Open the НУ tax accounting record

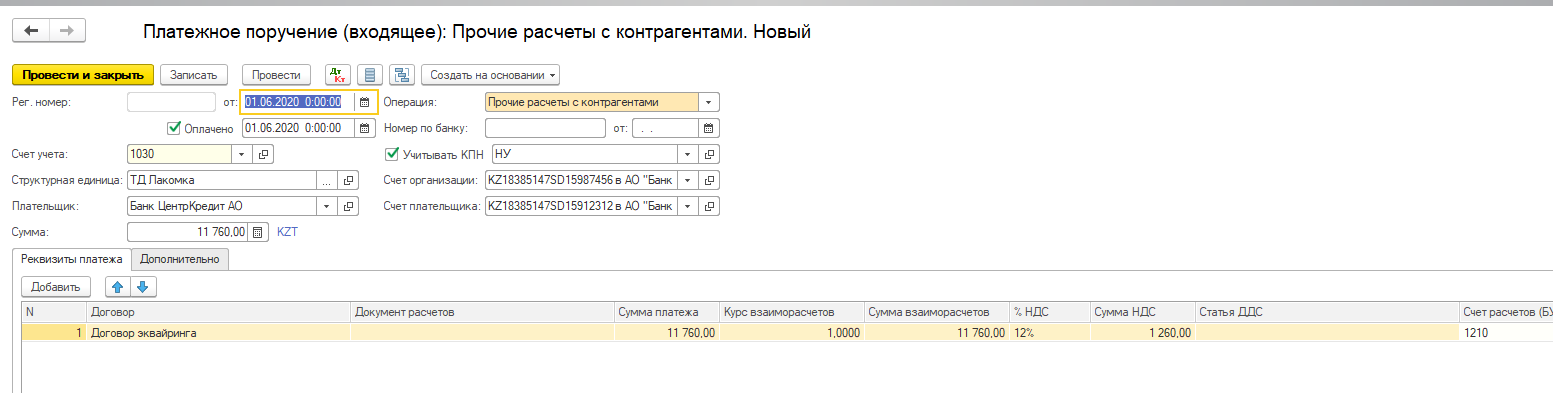point(710,154)
